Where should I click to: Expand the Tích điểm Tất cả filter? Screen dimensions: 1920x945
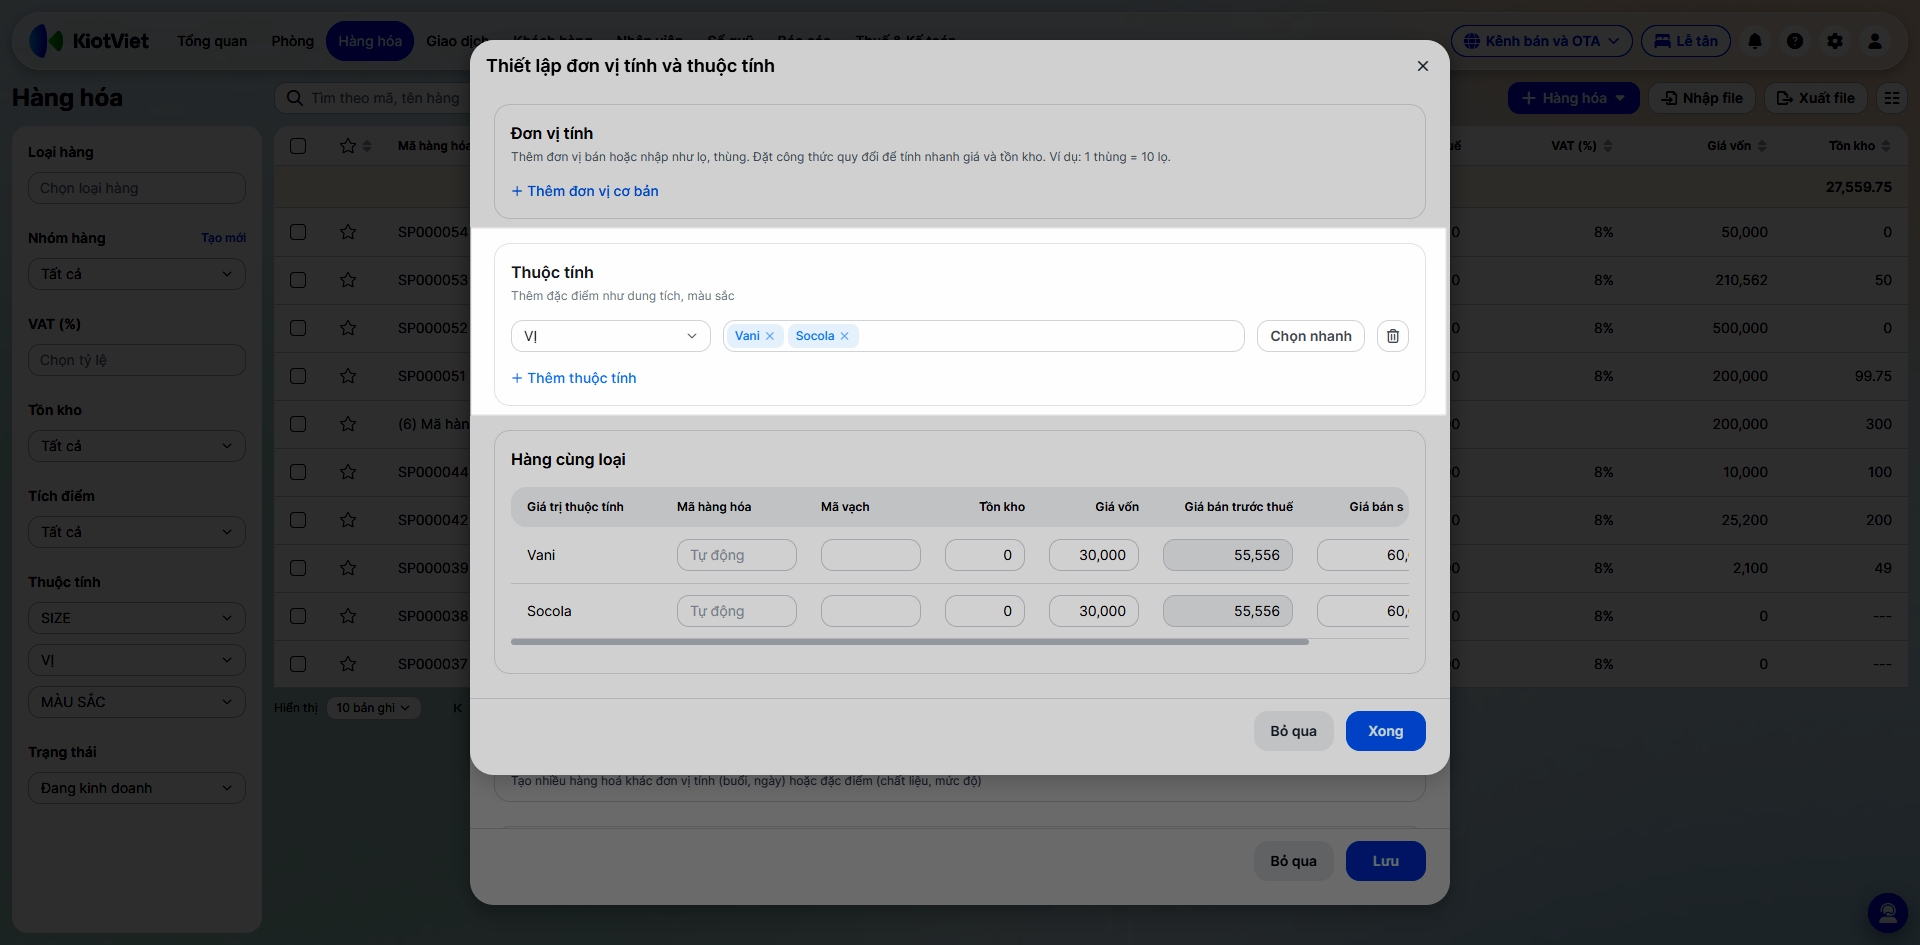pyautogui.click(x=137, y=532)
